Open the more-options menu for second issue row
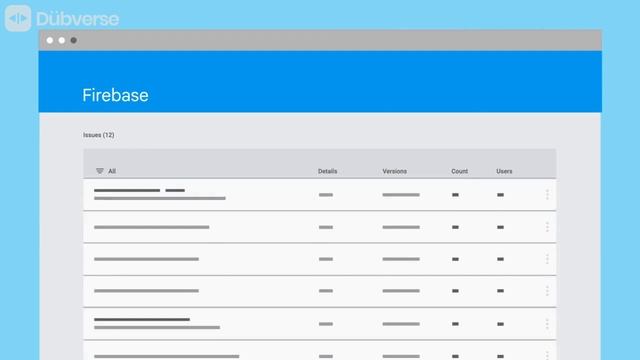This screenshot has height=360, width=640. tap(547, 227)
